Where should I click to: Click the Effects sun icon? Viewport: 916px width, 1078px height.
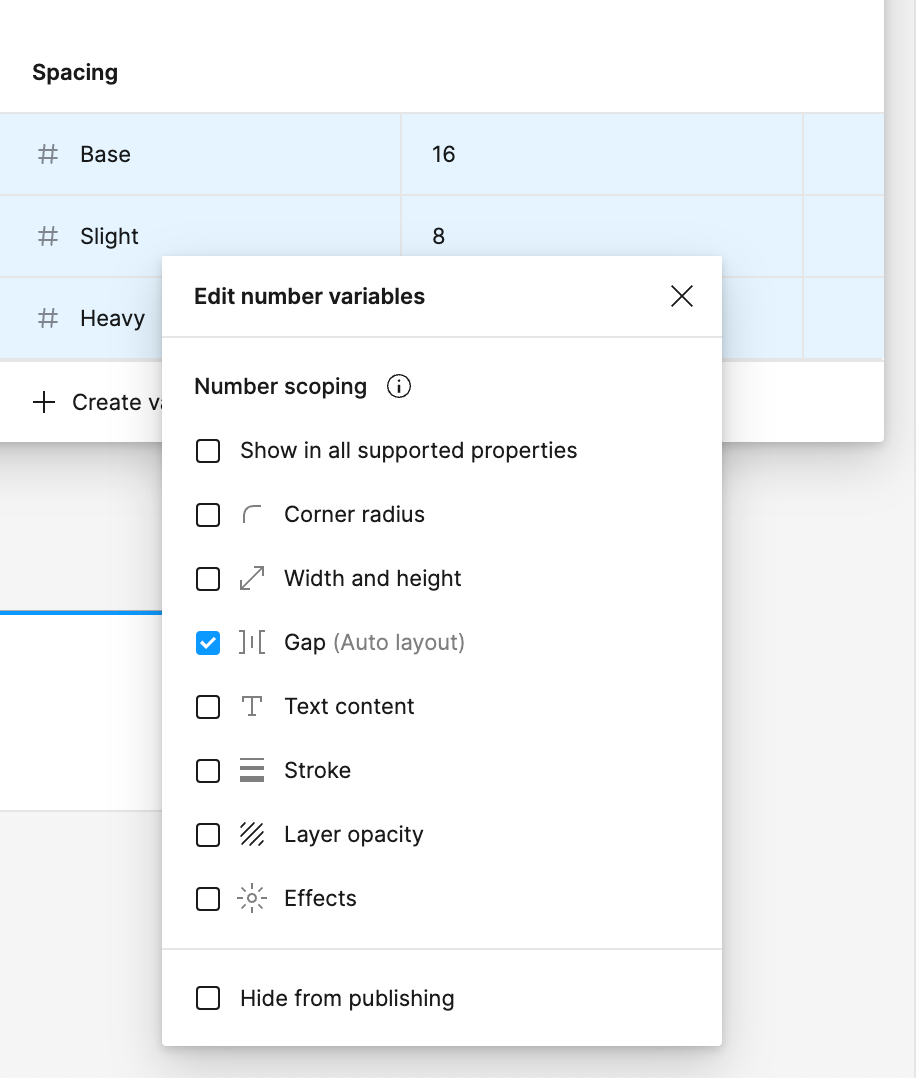coord(251,898)
